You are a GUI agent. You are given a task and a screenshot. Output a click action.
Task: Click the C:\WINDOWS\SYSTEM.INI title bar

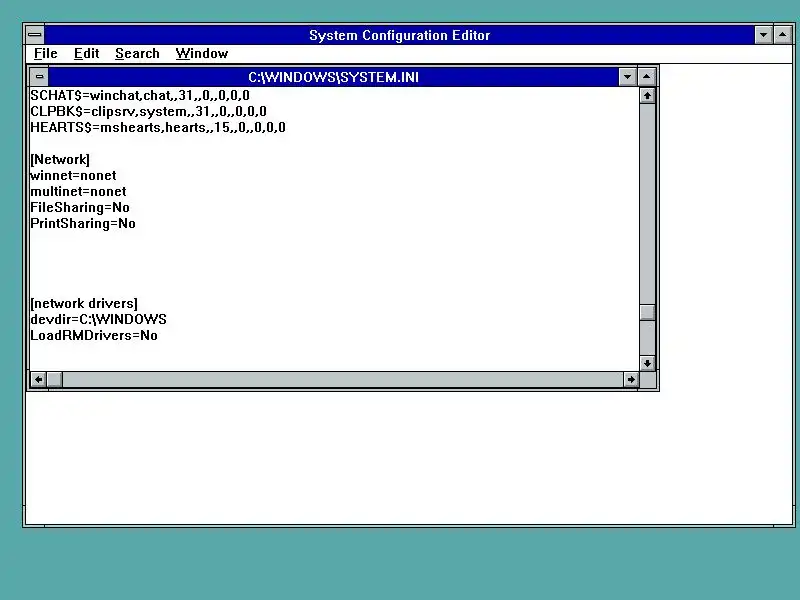[x=333, y=77]
